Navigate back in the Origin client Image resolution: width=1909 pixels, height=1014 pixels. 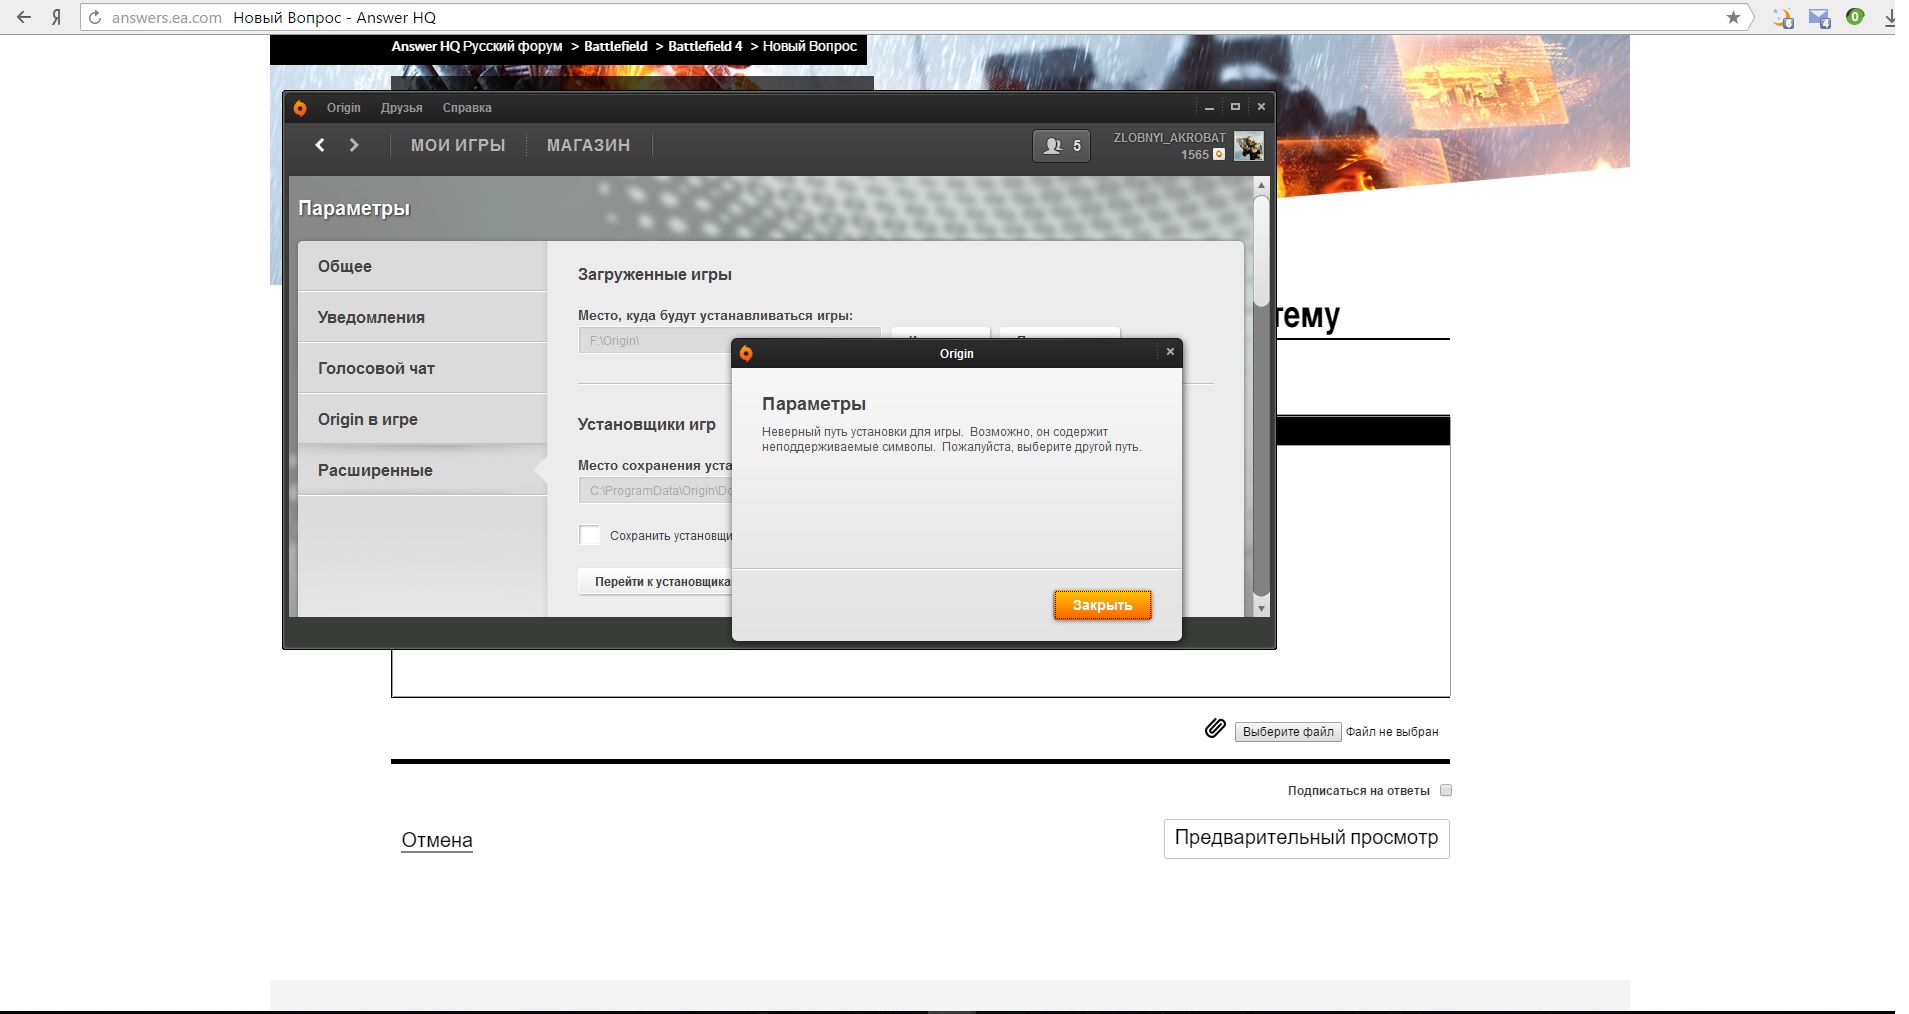(320, 145)
